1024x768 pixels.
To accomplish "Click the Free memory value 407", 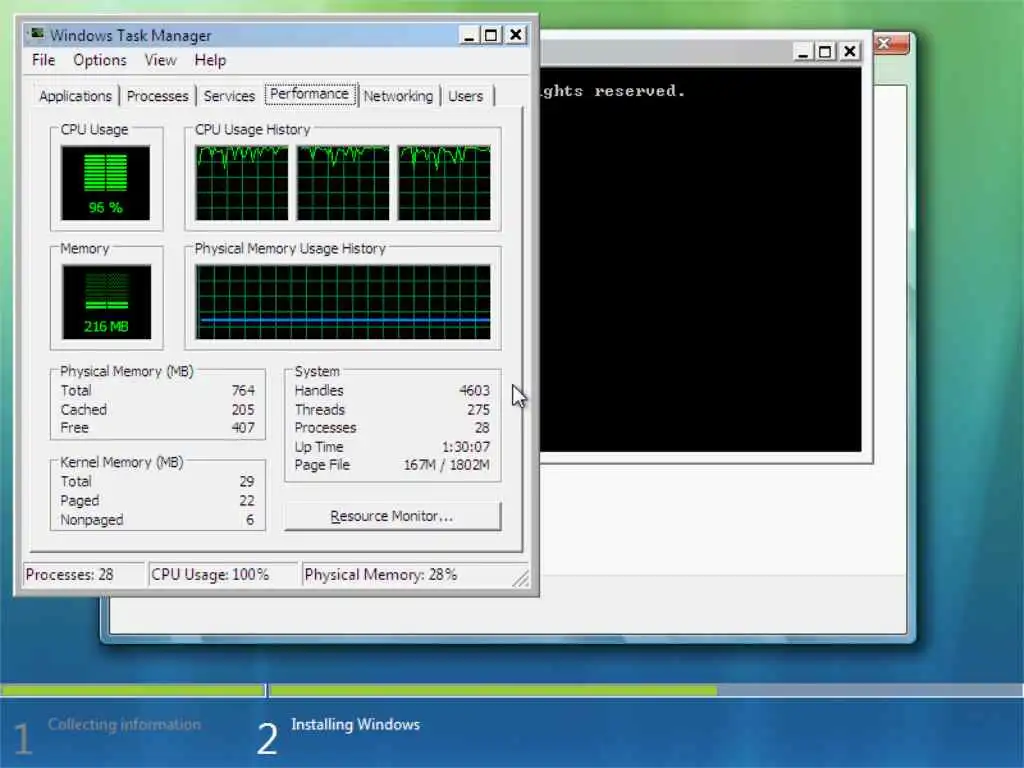I will 243,428.
